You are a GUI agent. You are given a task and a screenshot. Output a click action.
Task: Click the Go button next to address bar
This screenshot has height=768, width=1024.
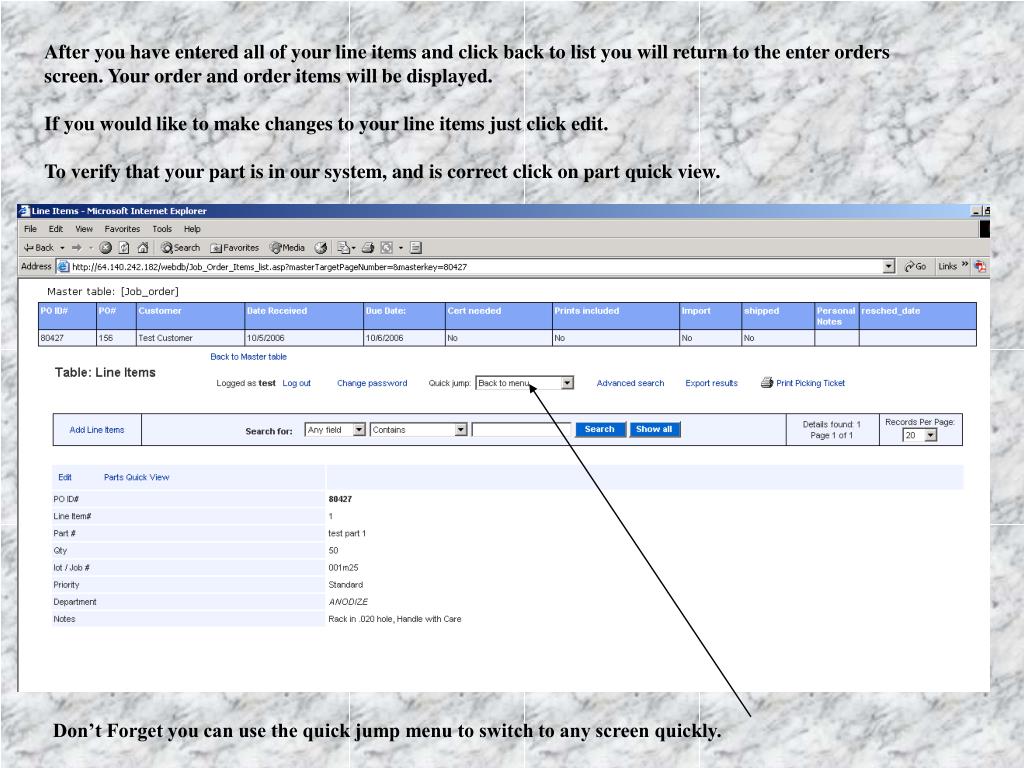915,266
